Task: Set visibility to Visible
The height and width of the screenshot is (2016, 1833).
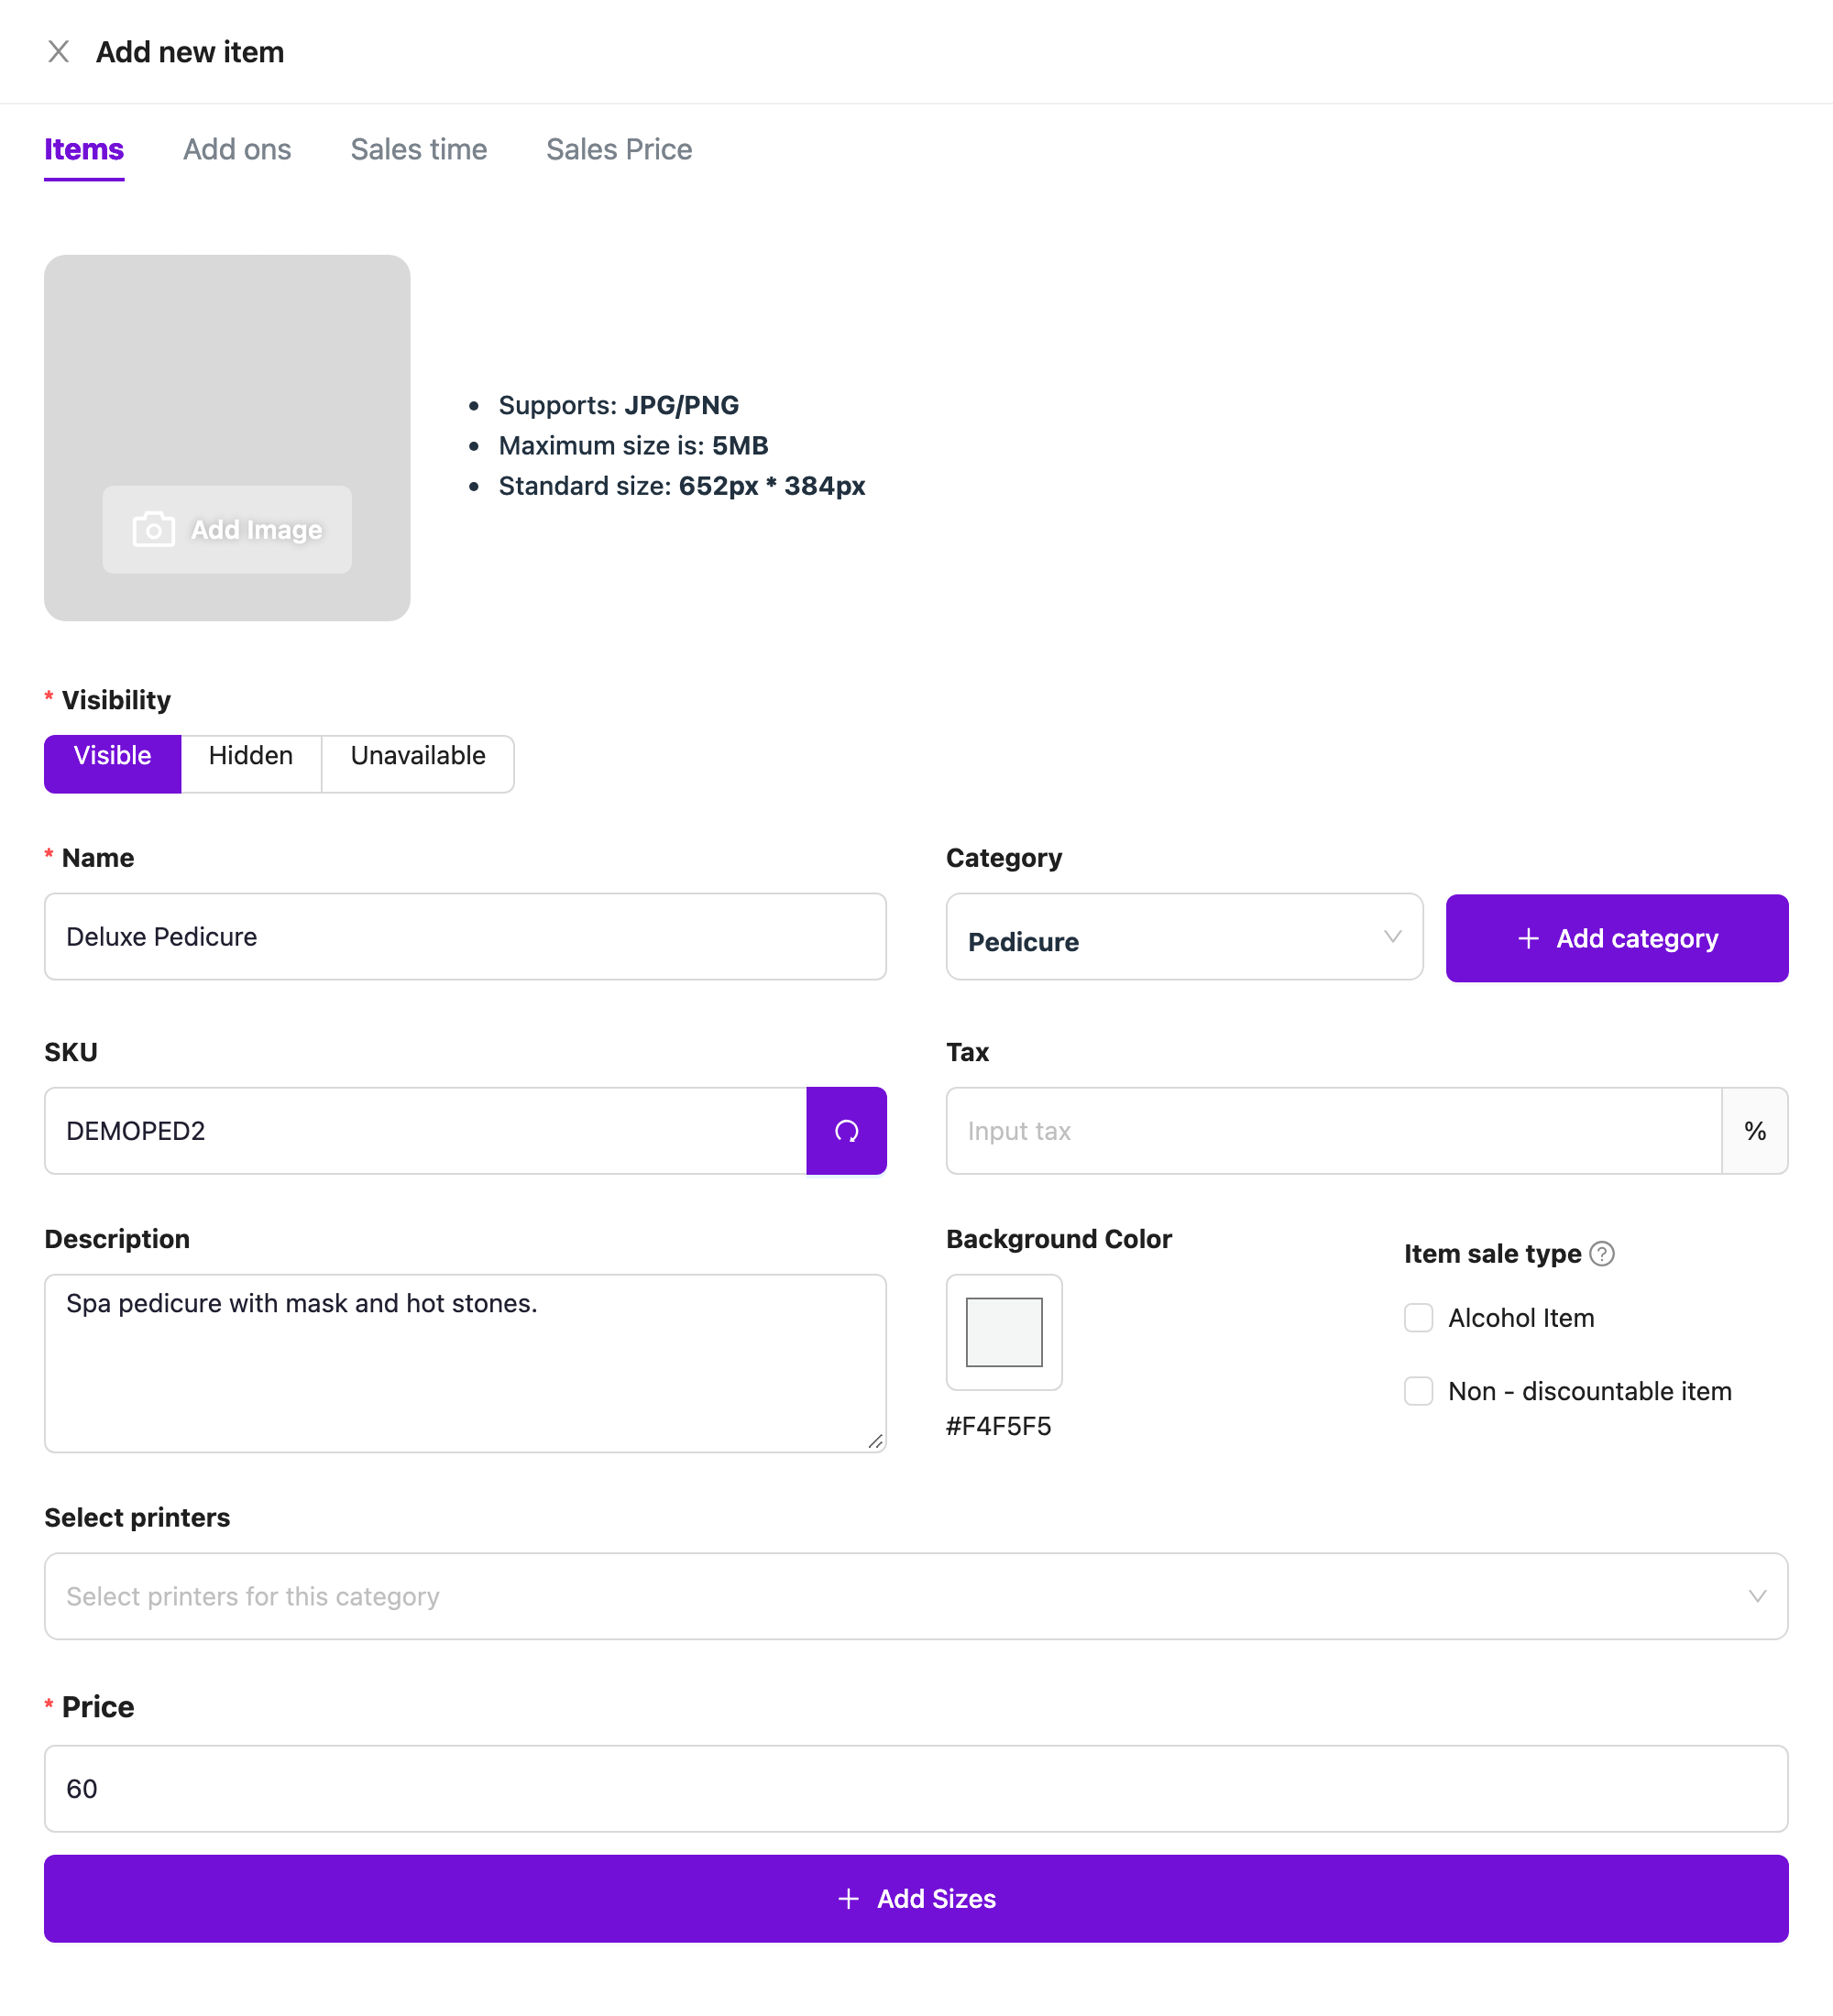Action: (113, 764)
